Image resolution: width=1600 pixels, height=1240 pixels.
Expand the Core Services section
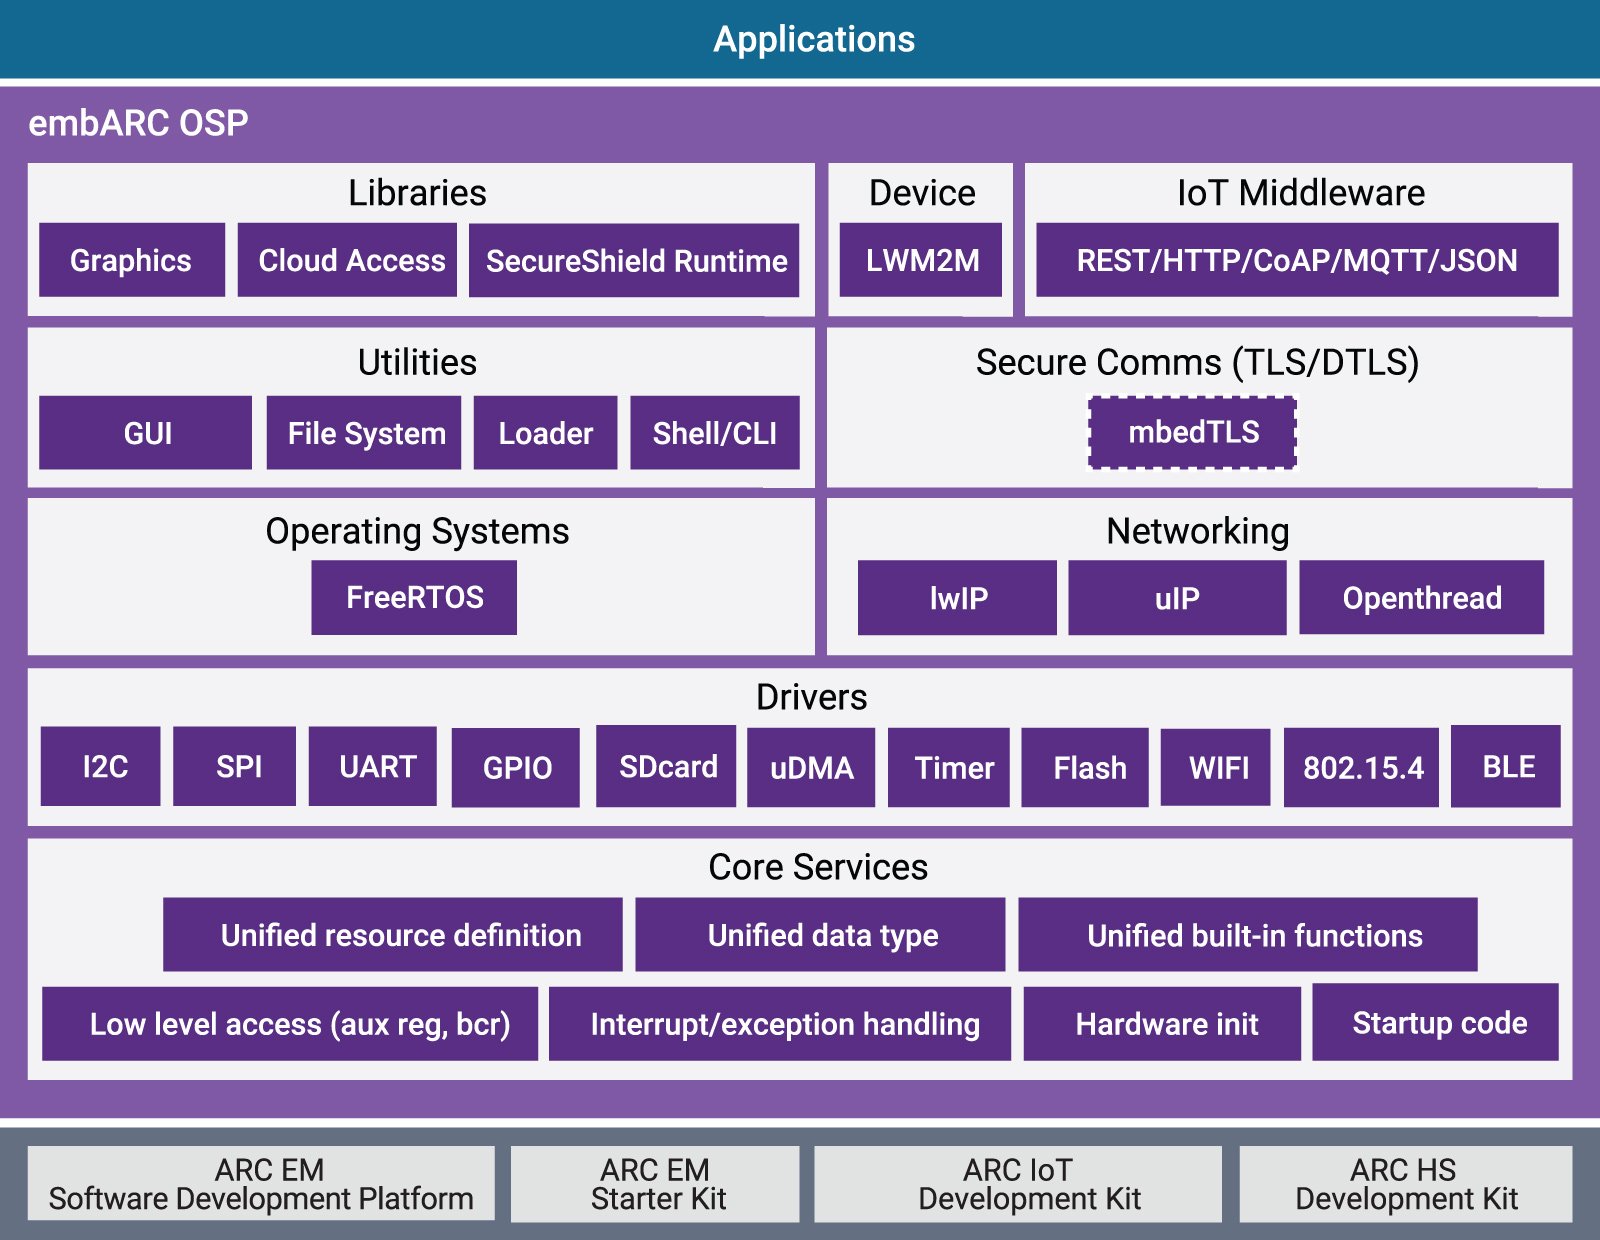[818, 867]
